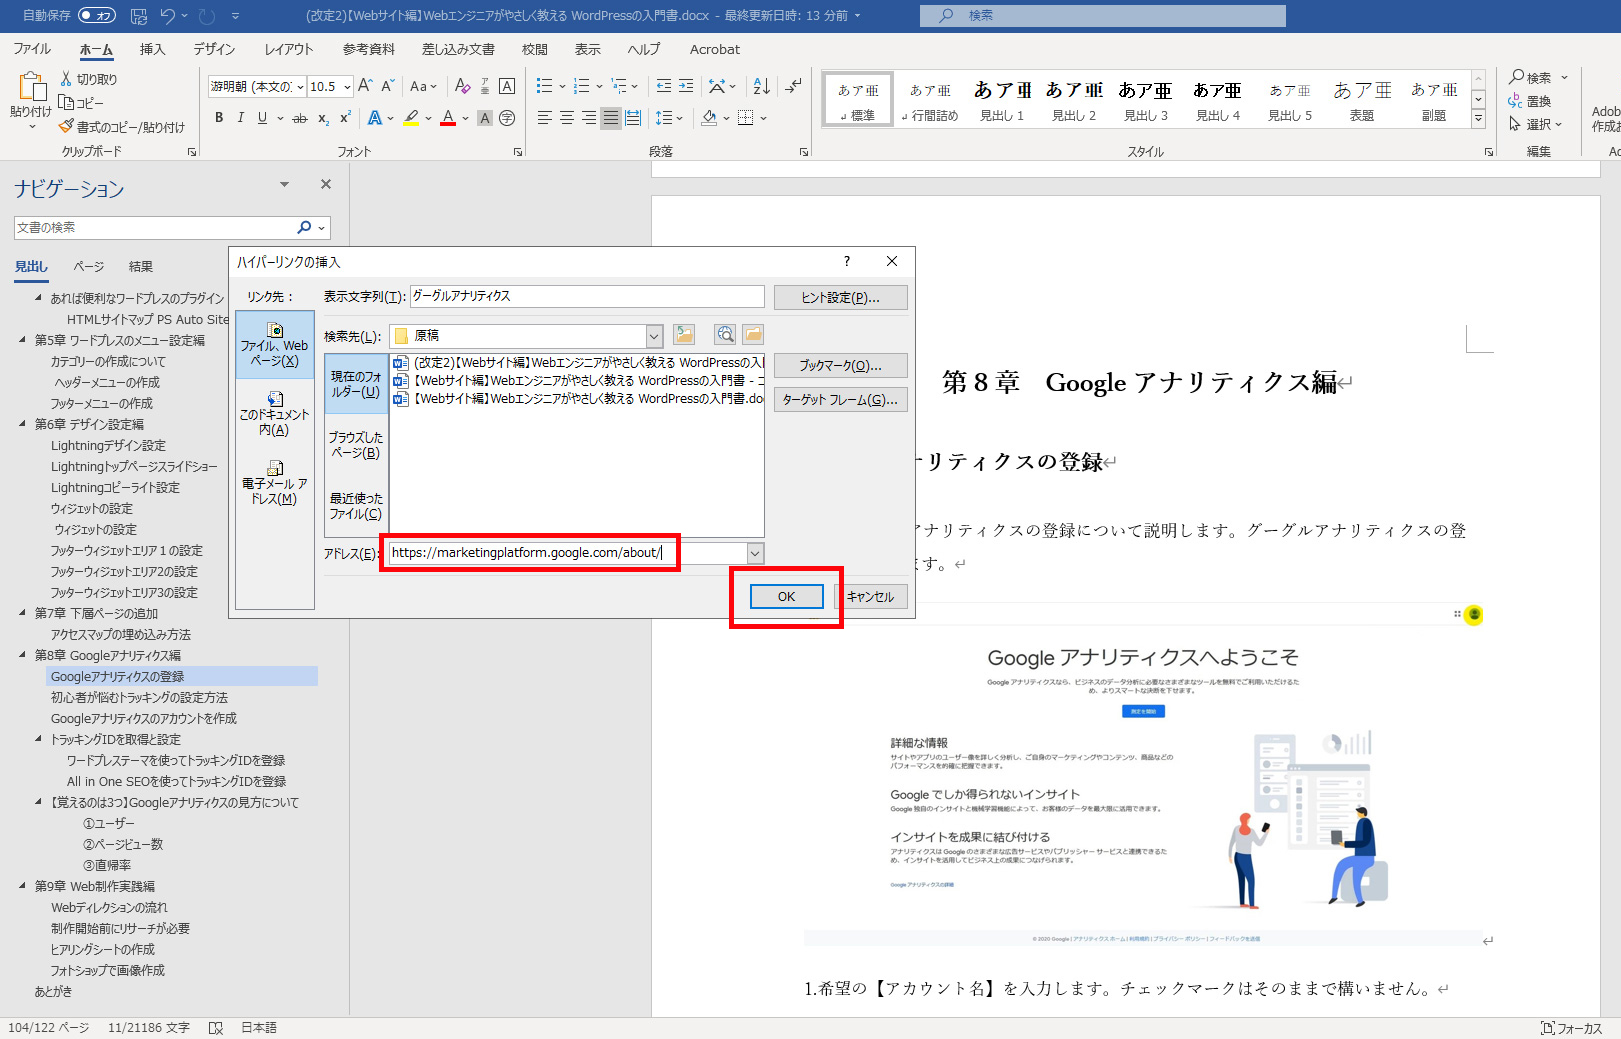Toggle justify alignment
The width and height of the screenshot is (1621, 1039).
click(610, 118)
